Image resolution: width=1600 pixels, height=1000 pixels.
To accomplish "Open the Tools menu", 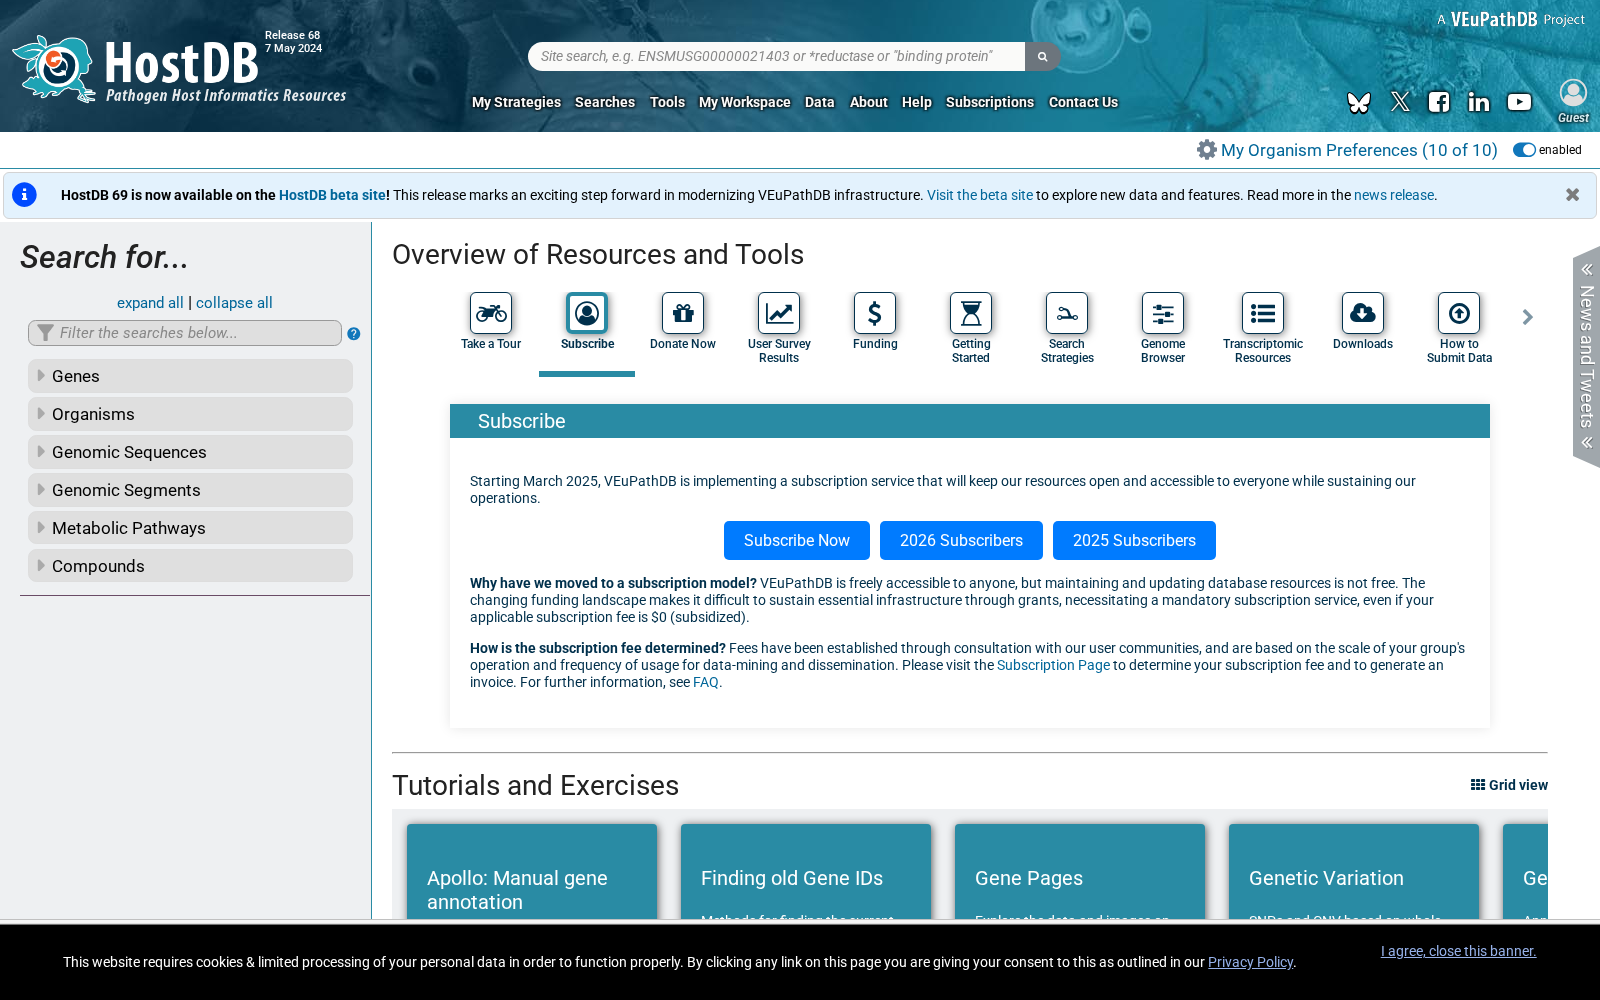I will pos(667,102).
